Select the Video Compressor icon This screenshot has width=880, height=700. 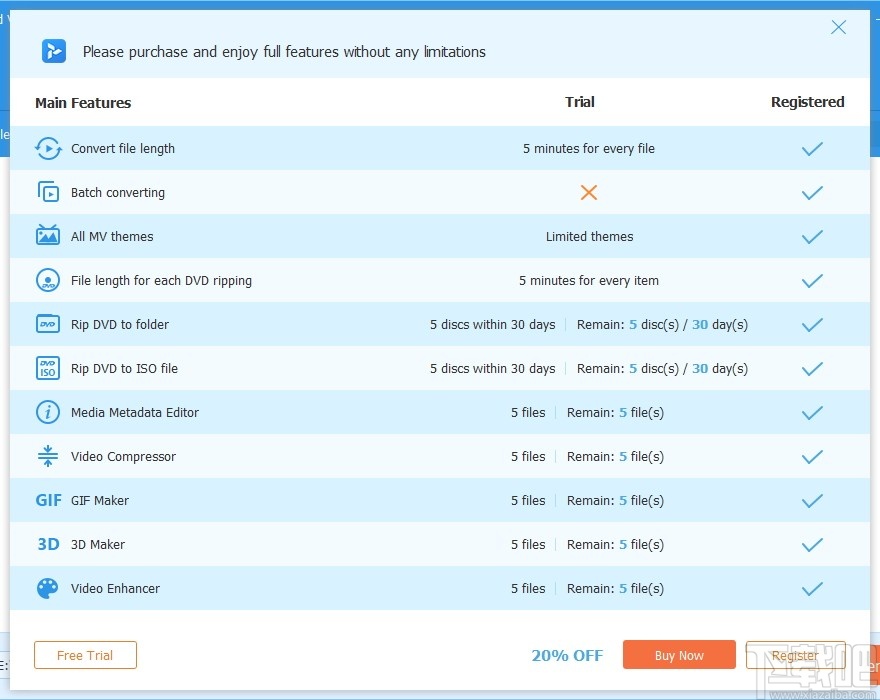[48, 456]
